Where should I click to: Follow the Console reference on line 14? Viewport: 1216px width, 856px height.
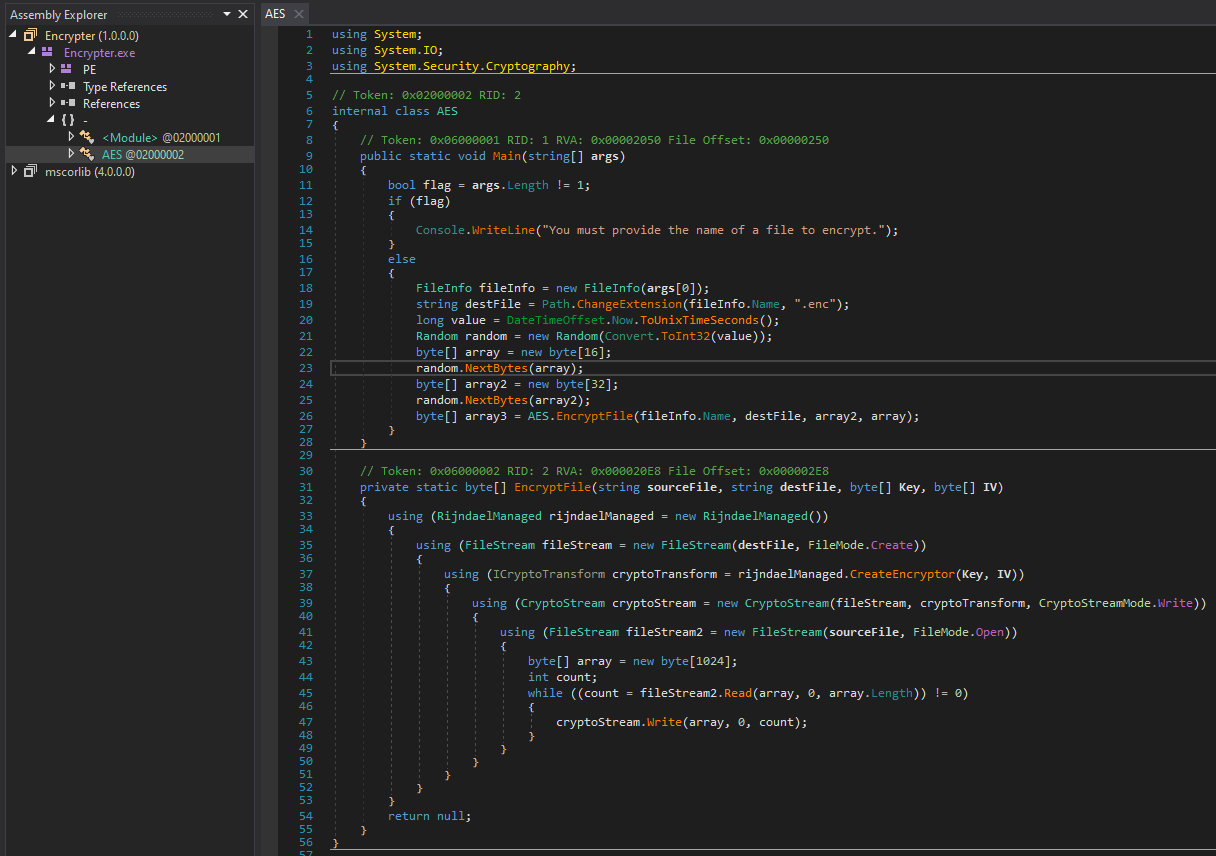[x=440, y=230]
